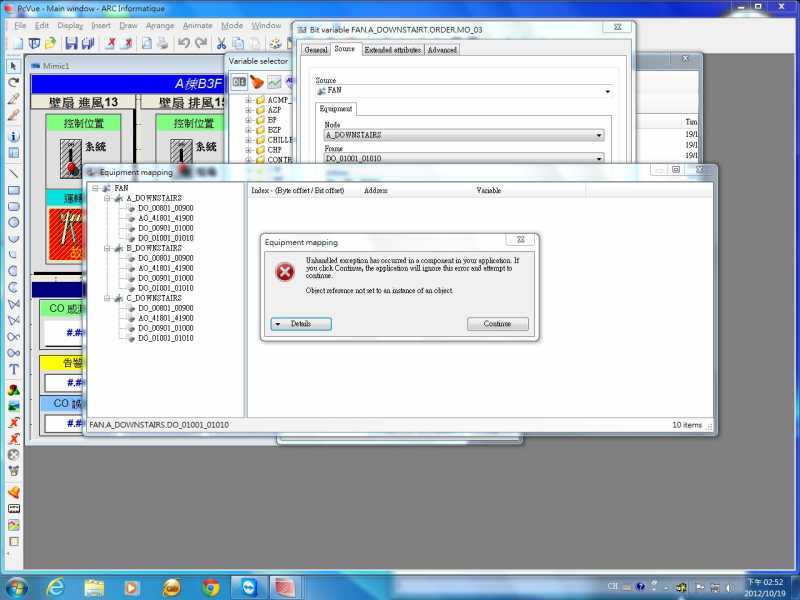The image size is (800, 600).
Task: Open Windows Explorer from the taskbar
Action: point(94,588)
